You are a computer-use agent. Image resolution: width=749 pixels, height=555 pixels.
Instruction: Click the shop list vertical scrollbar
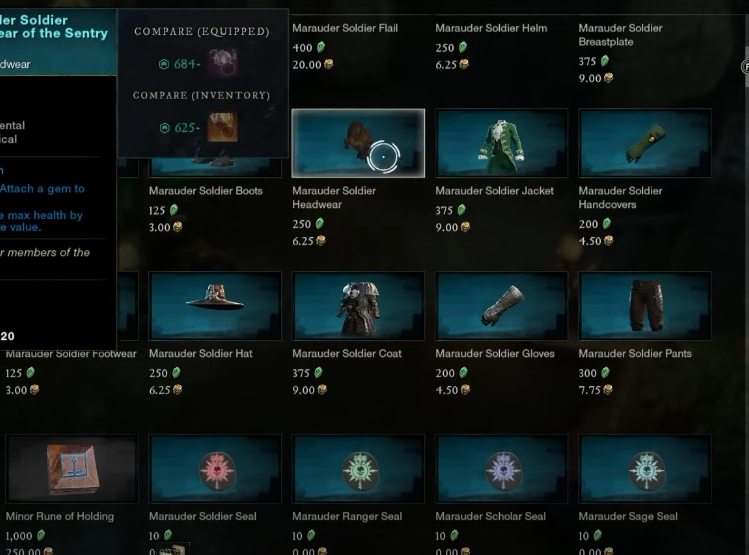(746, 287)
